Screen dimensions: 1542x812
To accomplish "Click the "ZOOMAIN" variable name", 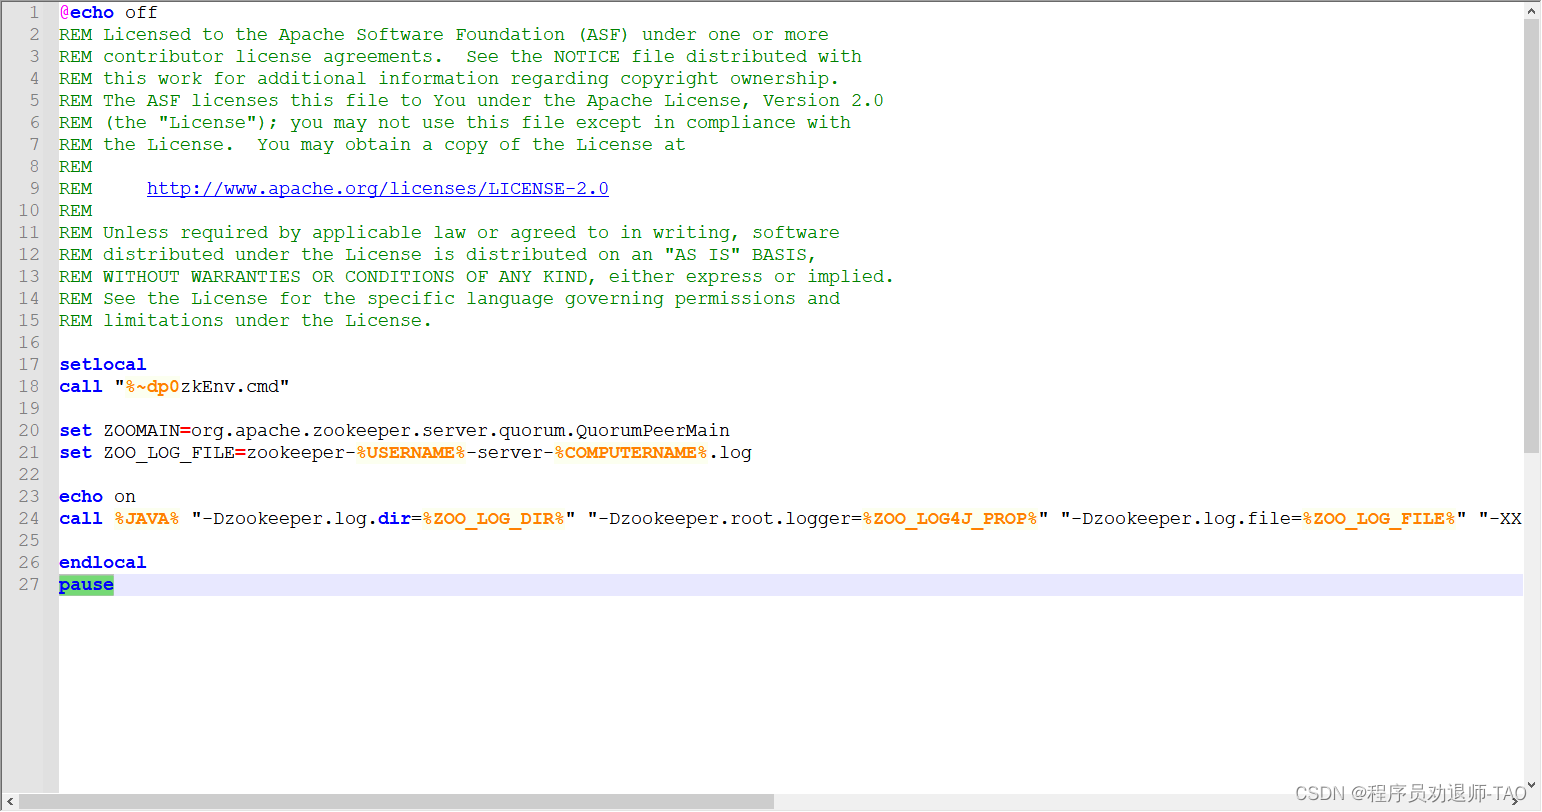I will click(x=142, y=430).
